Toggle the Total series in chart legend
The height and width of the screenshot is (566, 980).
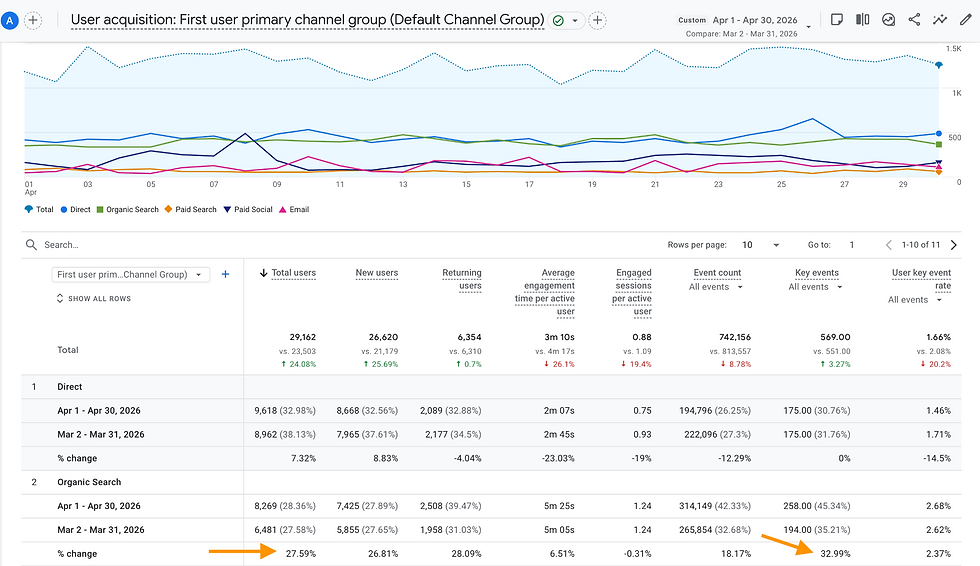39,209
